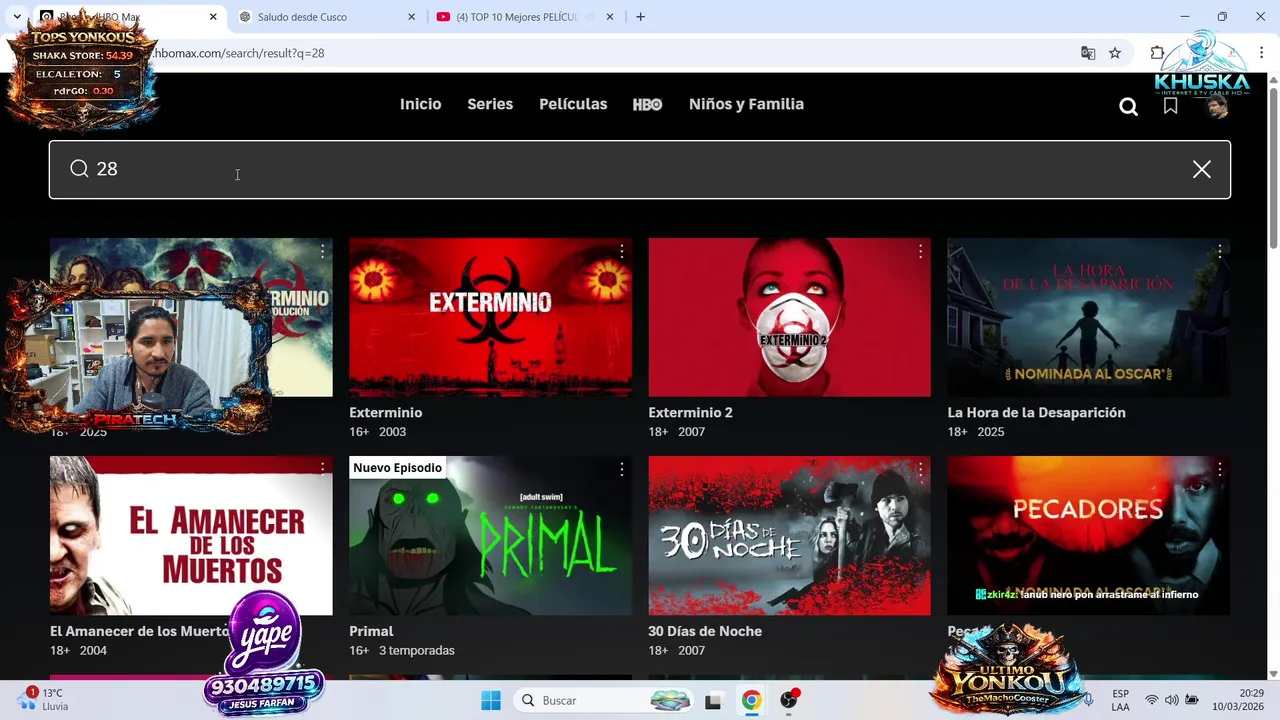The width and height of the screenshot is (1280, 720).
Task: Open options menu for Exterminio card
Action: coord(621,252)
